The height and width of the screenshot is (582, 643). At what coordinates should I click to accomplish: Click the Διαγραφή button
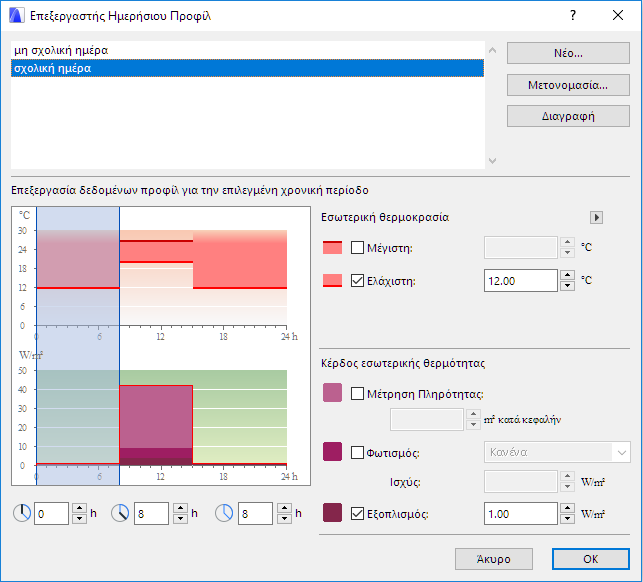(568, 115)
